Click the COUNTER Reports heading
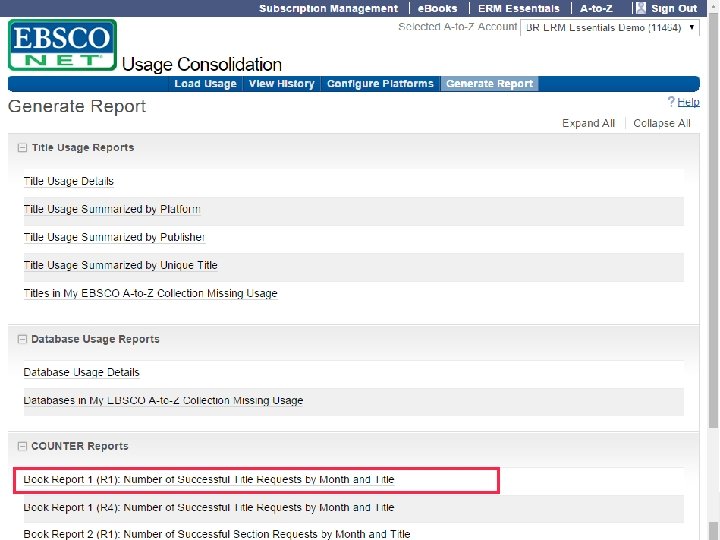 click(79, 446)
